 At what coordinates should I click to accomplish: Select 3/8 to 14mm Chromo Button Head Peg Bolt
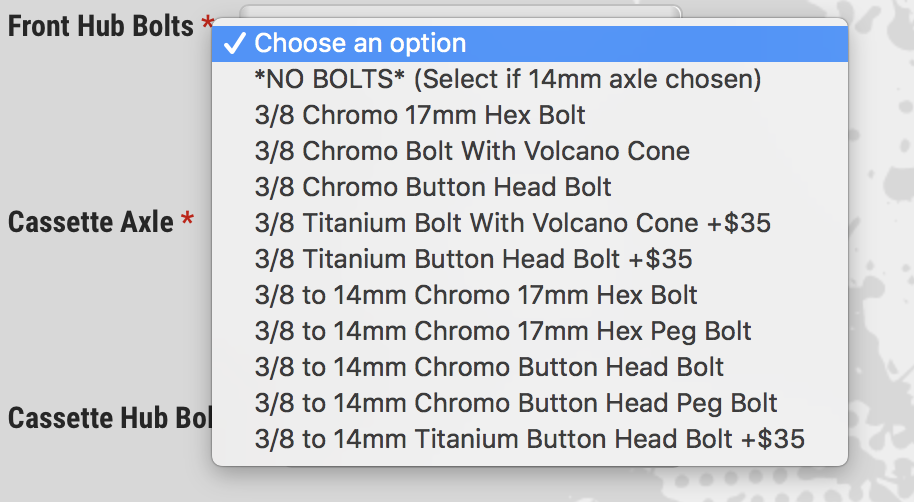tap(516, 403)
